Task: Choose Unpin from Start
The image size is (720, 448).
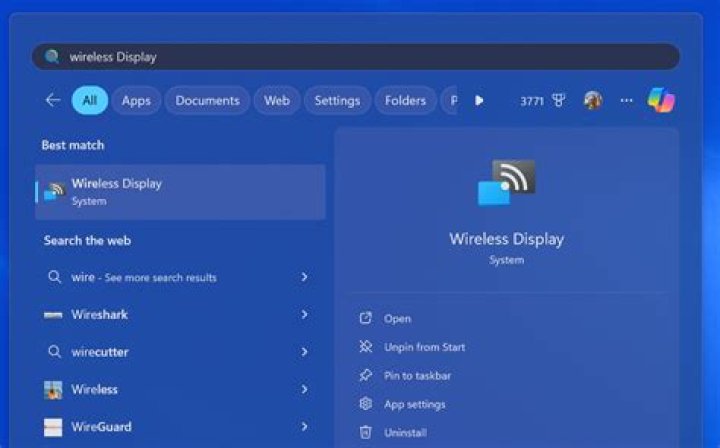Action: click(424, 347)
